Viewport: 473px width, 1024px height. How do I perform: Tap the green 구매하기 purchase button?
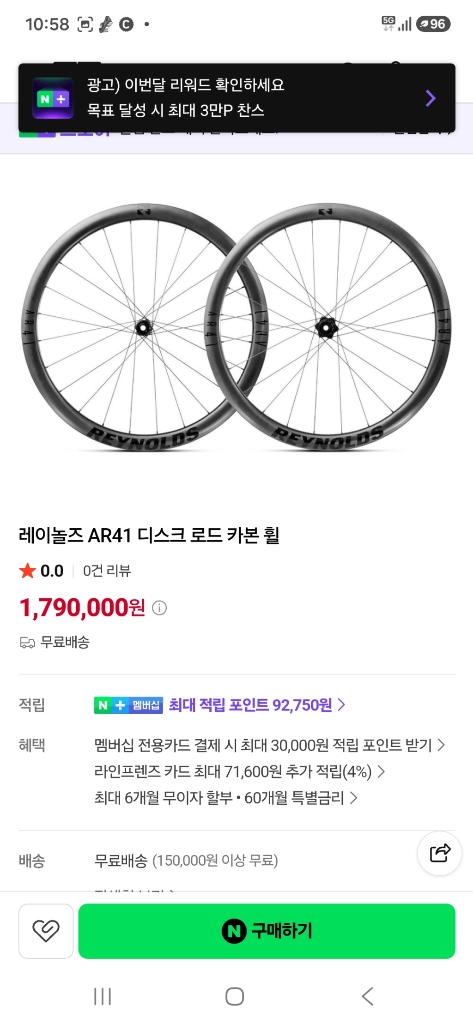[x=267, y=931]
